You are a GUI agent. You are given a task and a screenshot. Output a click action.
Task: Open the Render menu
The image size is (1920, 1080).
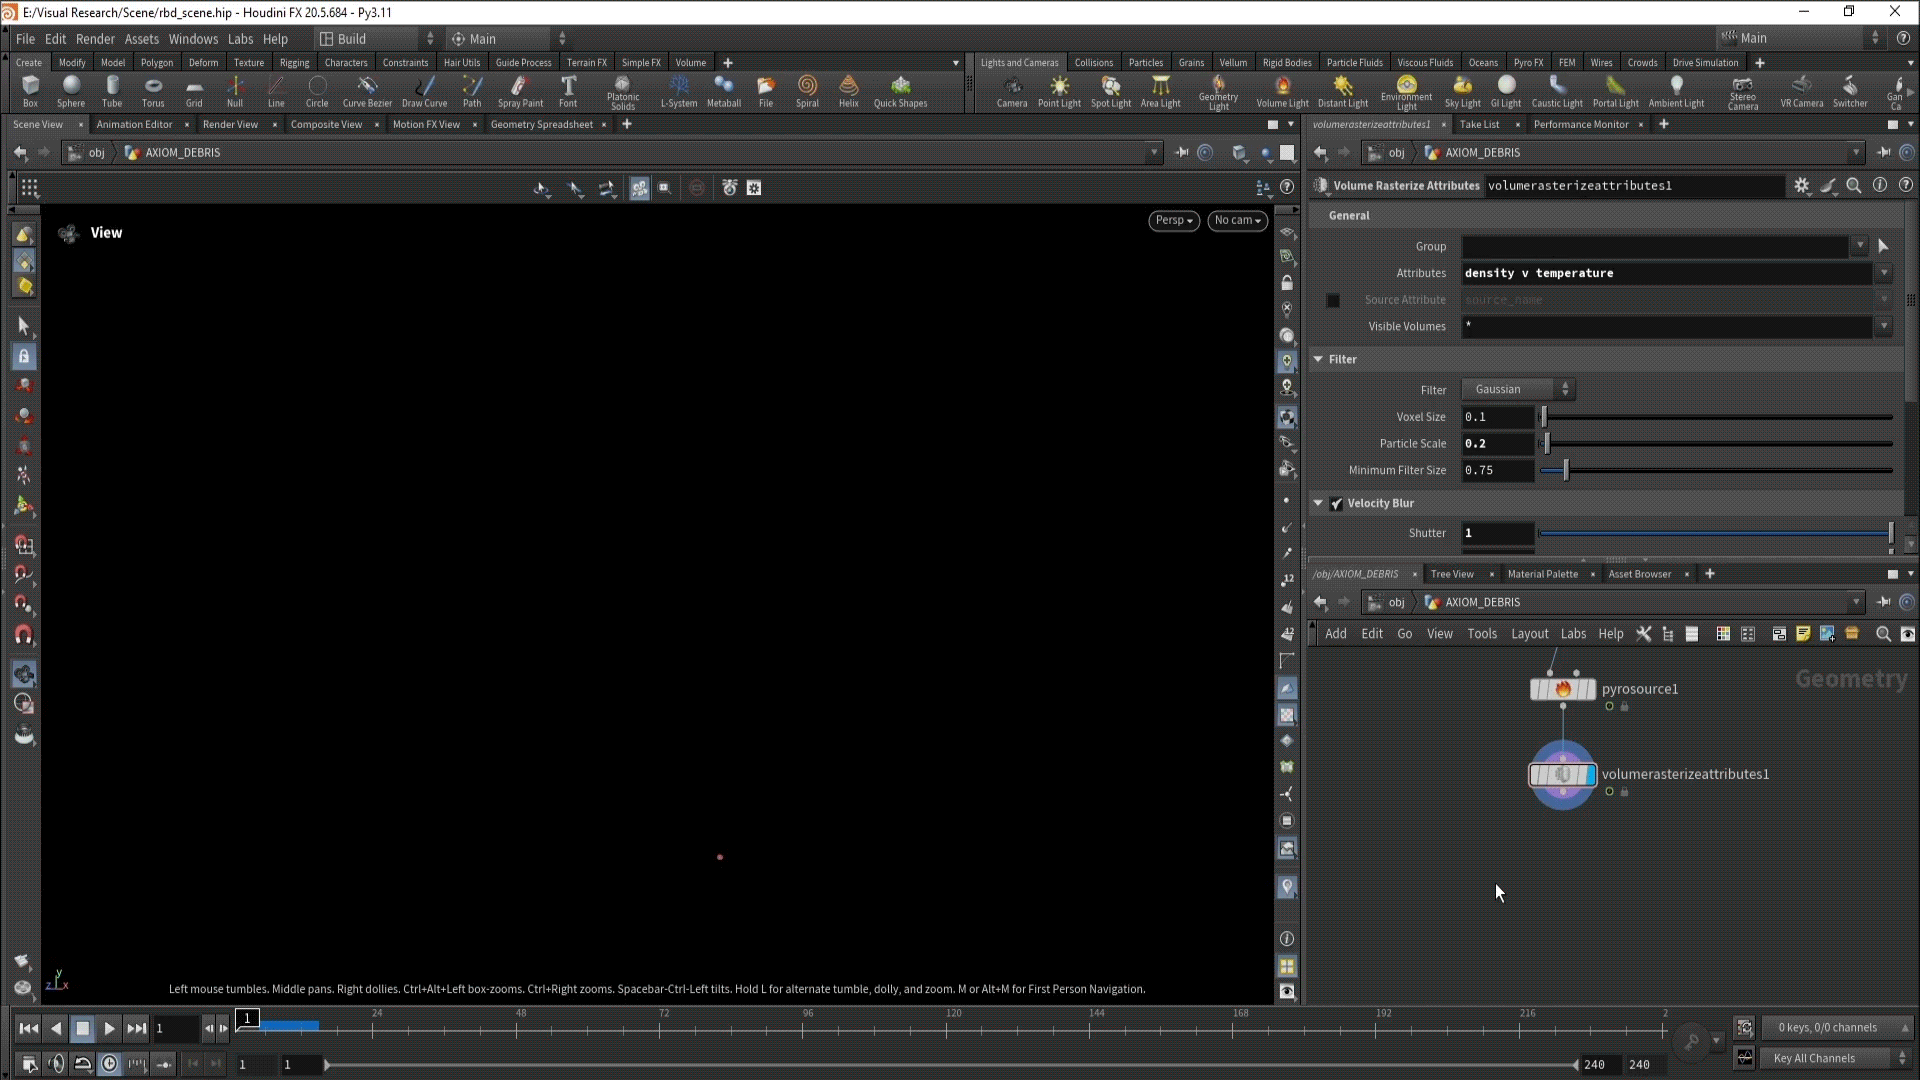tap(95, 39)
